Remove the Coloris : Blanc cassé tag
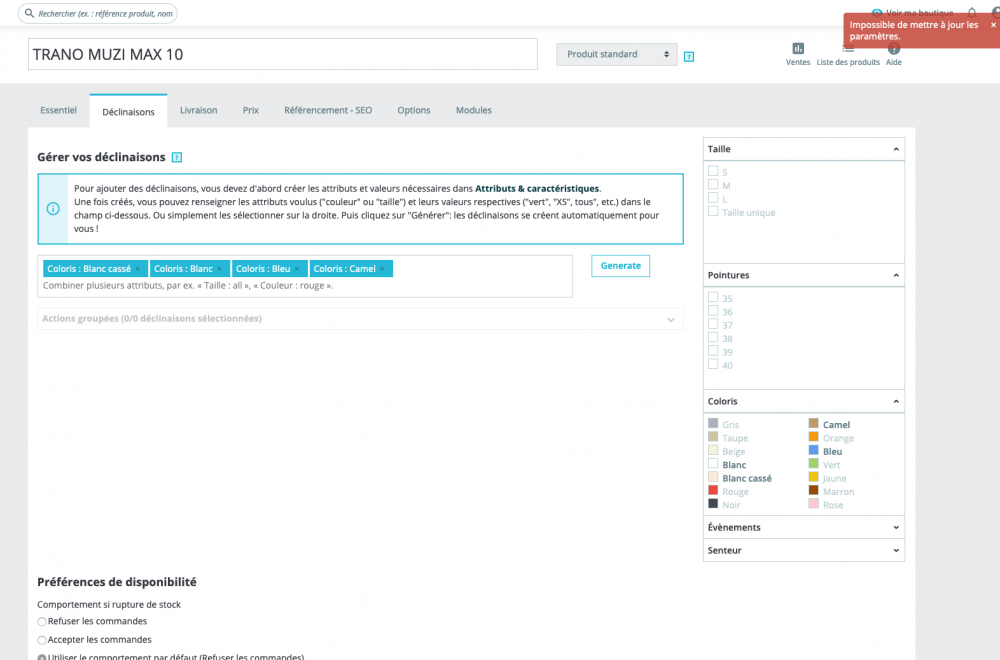 pyautogui.click(x=137, y=269)
